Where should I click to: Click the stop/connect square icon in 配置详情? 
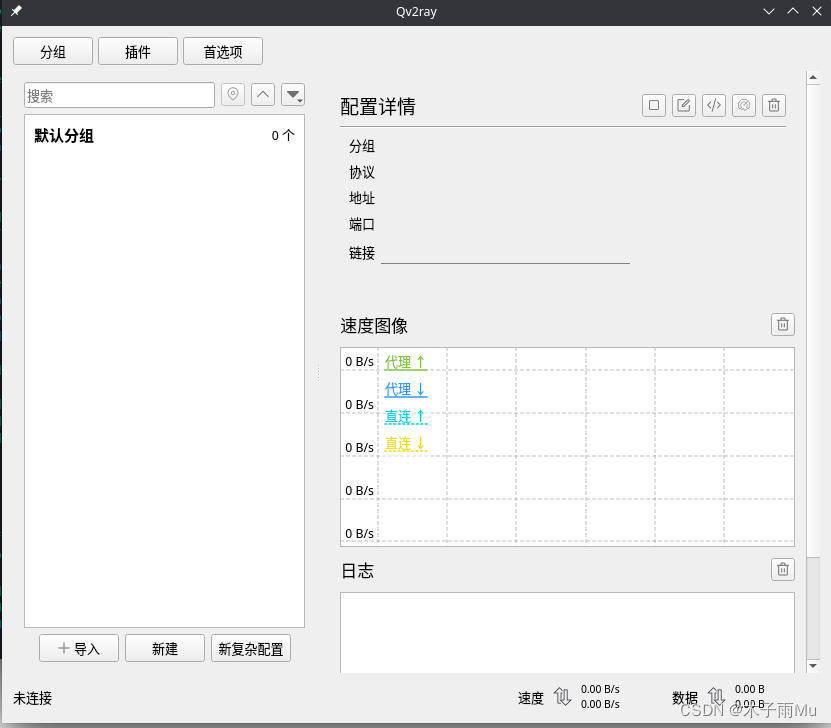pyautogui.click(x=654, y=105)
